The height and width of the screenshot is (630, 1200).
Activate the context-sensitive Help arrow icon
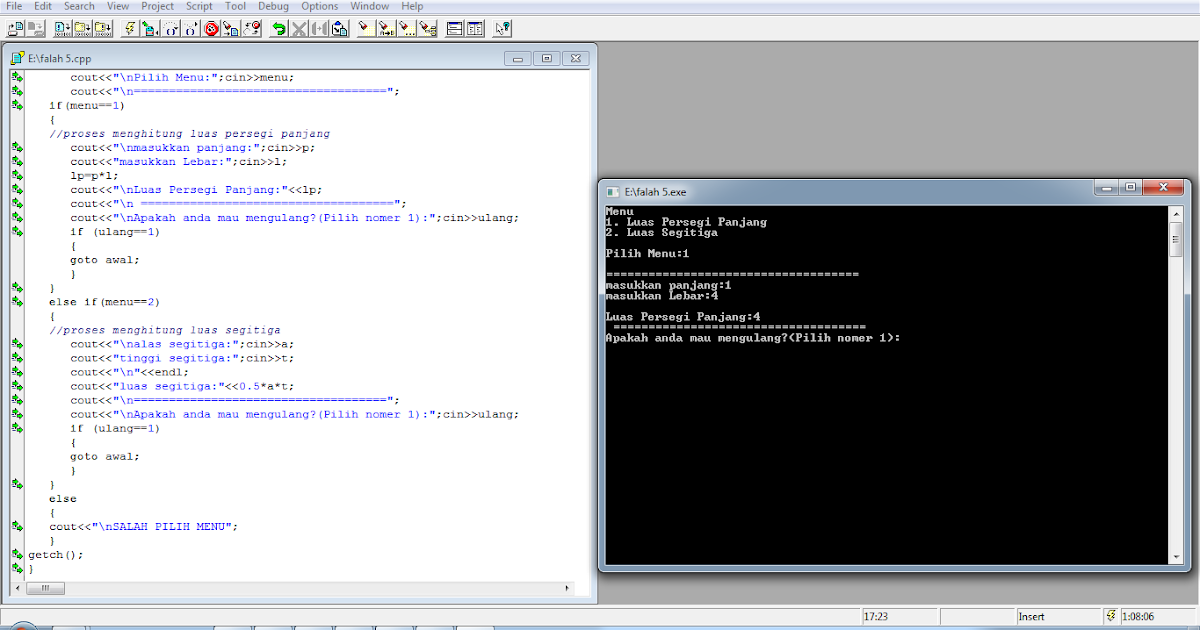[x=500, y=28]
